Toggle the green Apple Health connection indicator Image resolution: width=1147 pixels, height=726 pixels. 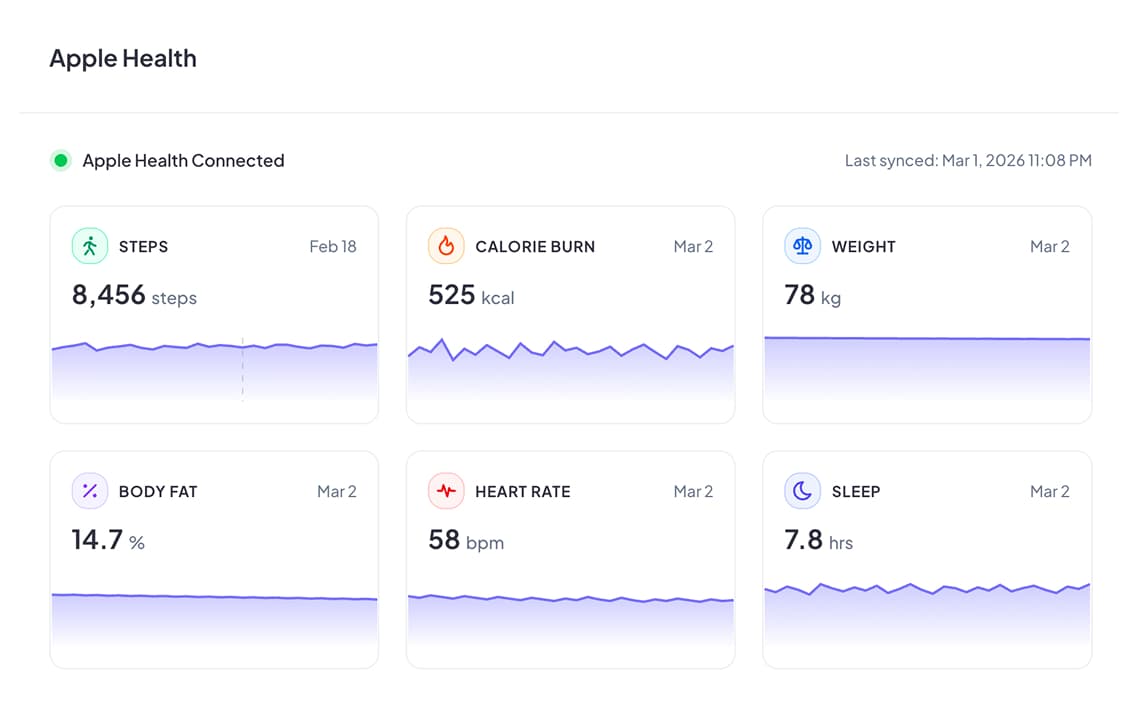[61, 160]
